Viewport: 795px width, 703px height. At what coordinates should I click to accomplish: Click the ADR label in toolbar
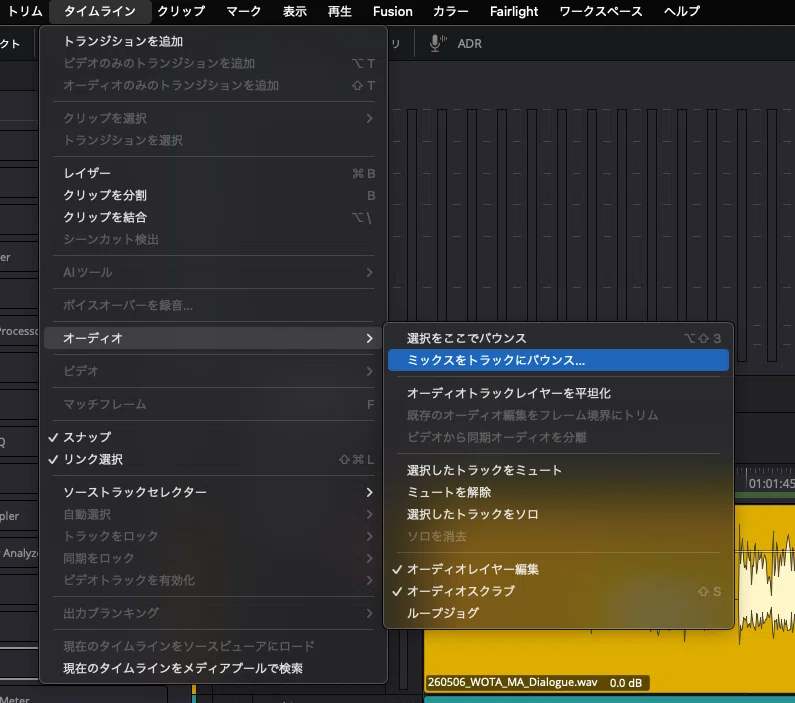(469, 44)
